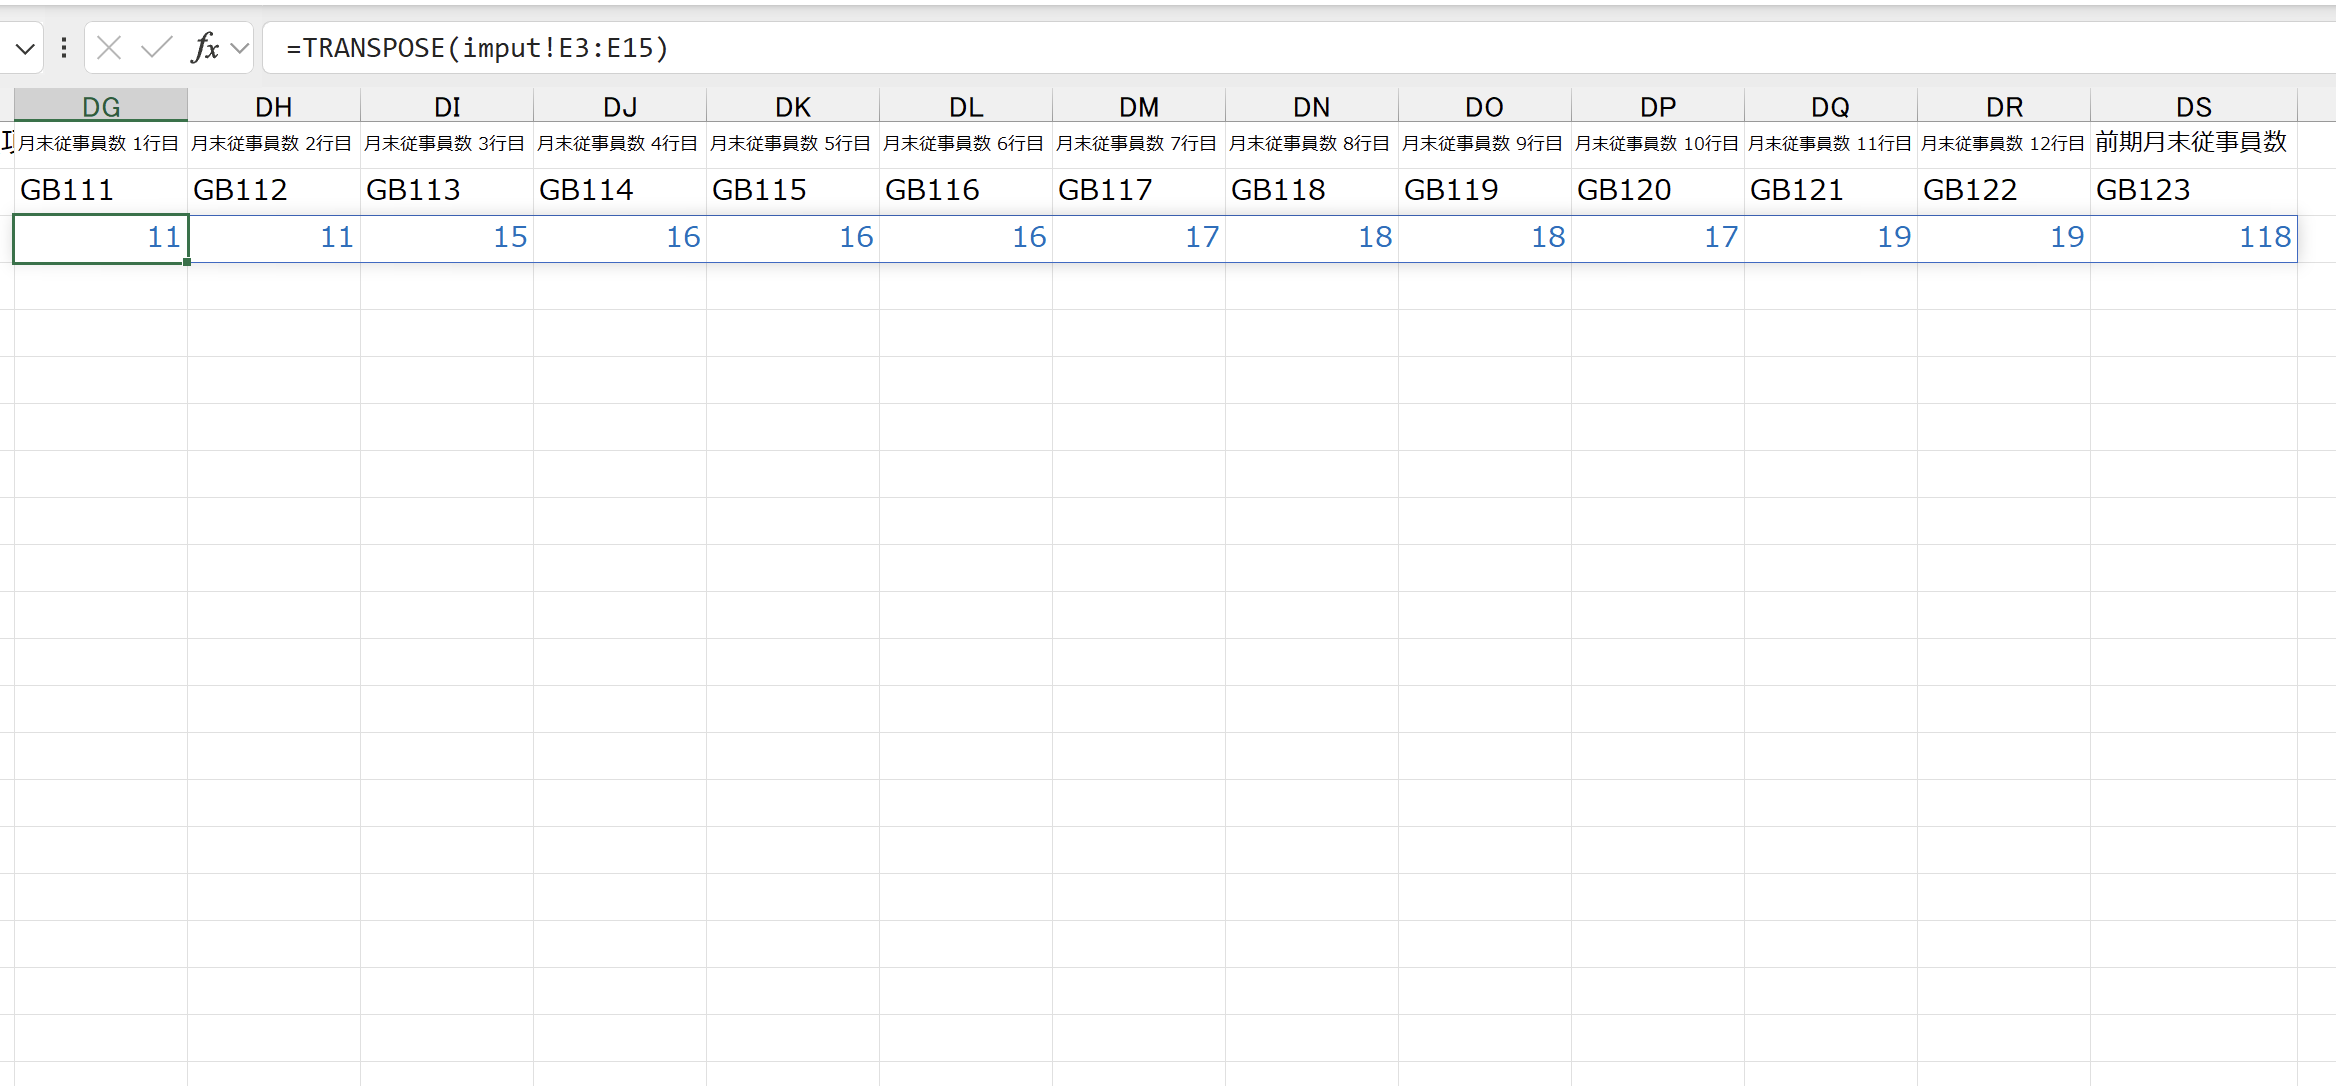
Task: Click the fx Insert Function icon
Action: point(204,47)
